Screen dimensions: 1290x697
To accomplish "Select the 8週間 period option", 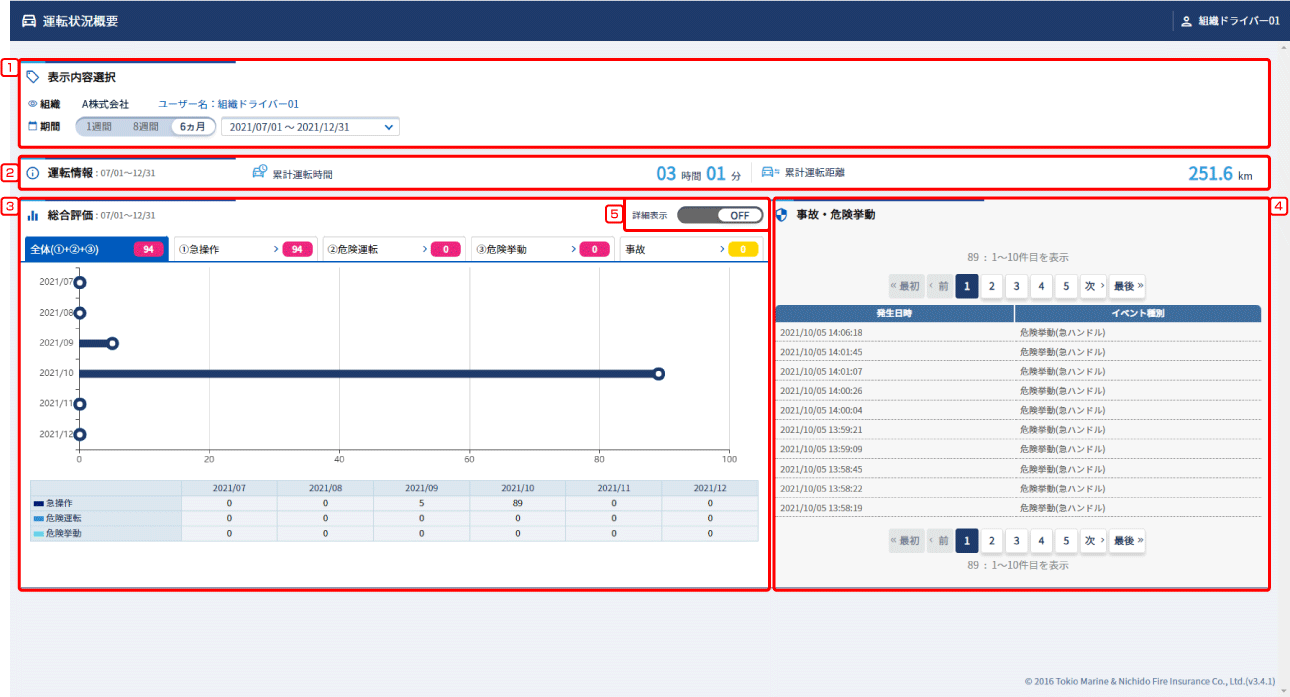I will 145,127.
